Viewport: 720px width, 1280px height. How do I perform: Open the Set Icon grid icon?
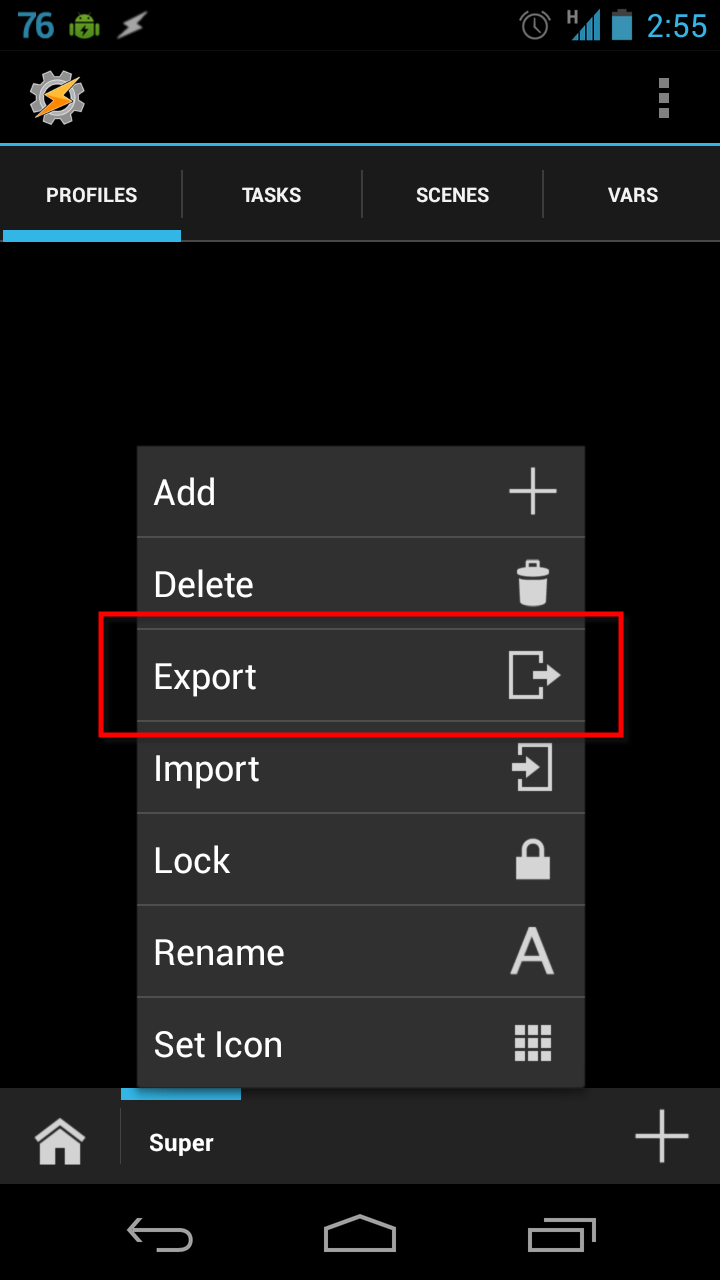(533, 1043)
